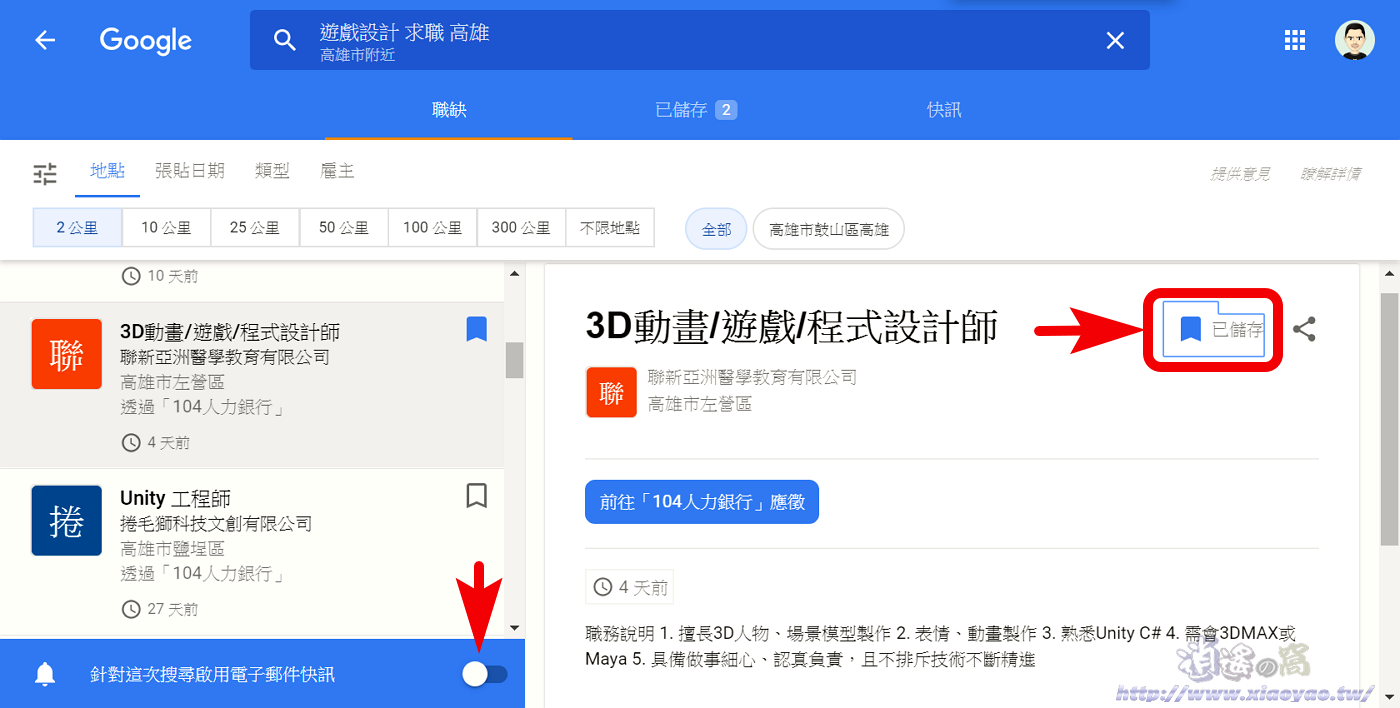Click the job list scrollbar down arrow

point(515,627)
